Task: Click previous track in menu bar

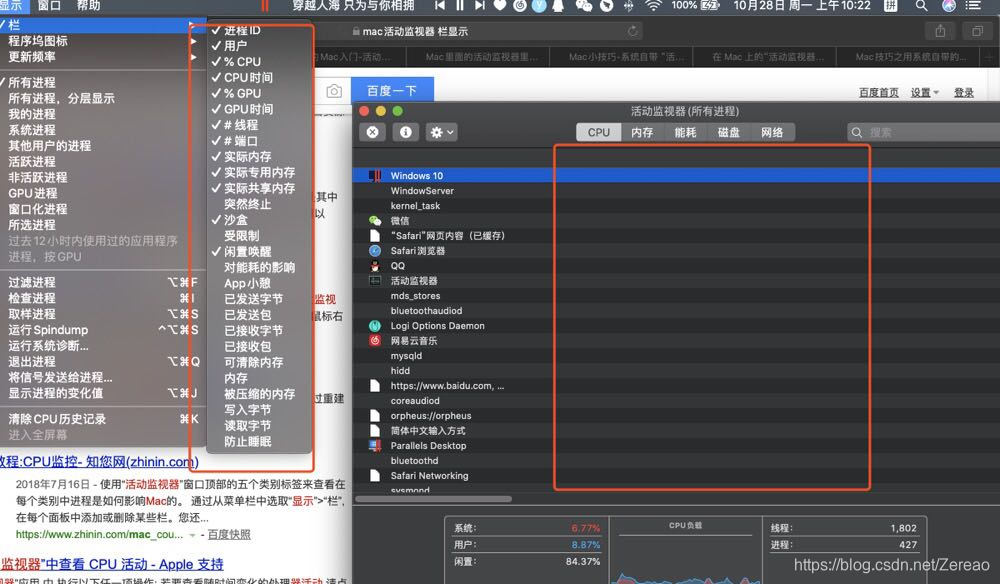Action: tap(440, 6)
